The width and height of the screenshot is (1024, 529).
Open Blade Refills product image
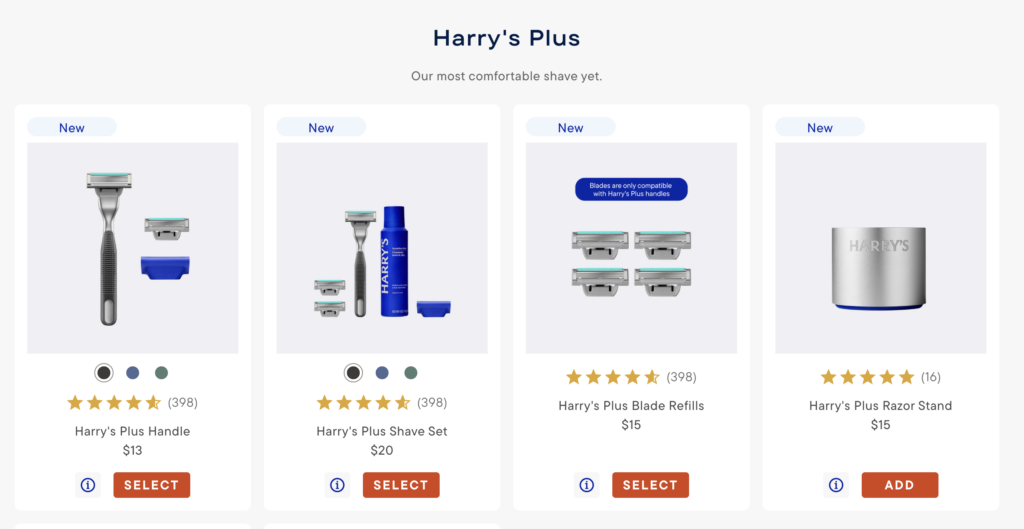coord(631,248)
